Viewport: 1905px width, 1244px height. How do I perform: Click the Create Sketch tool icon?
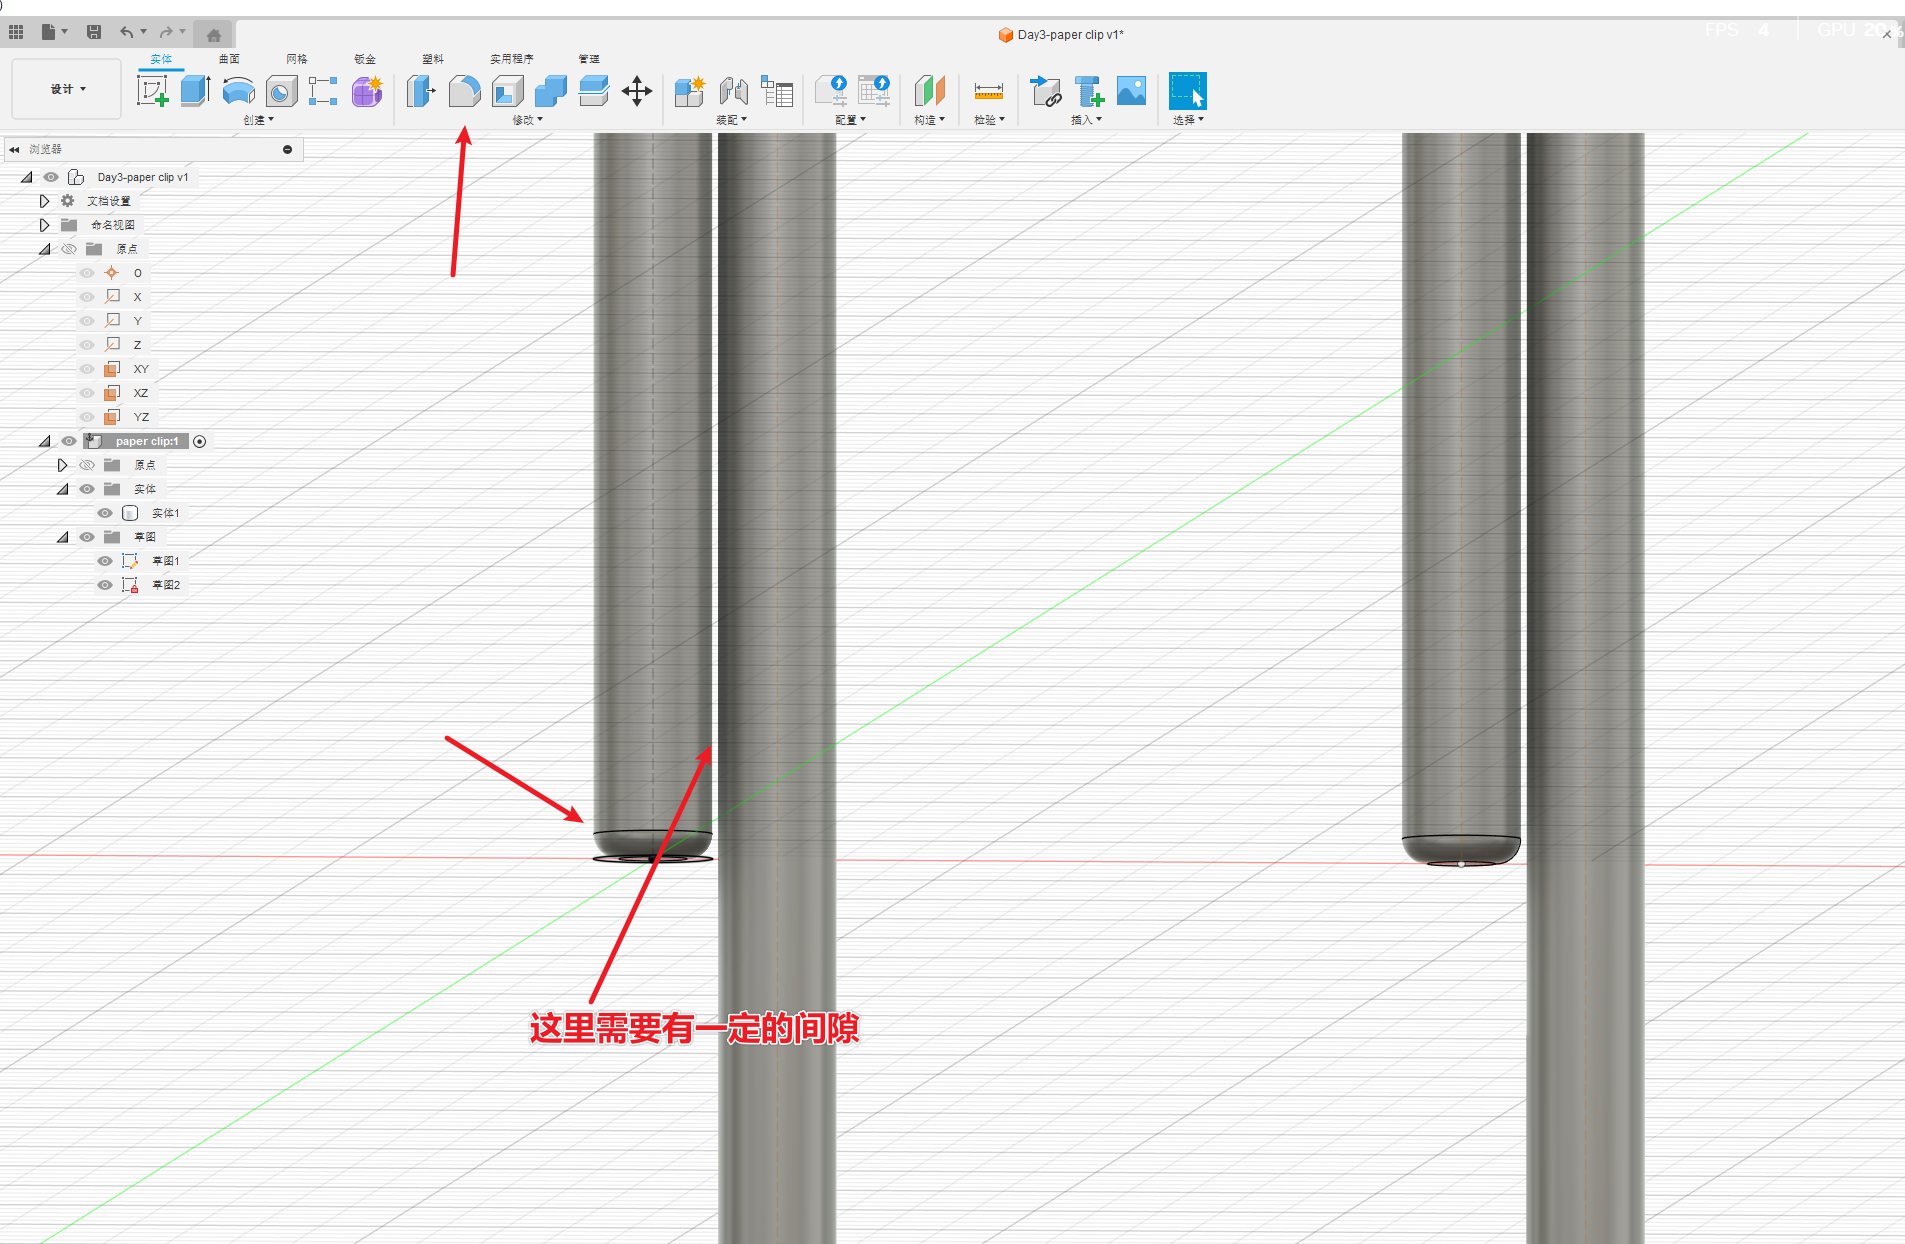pos(152,91)
